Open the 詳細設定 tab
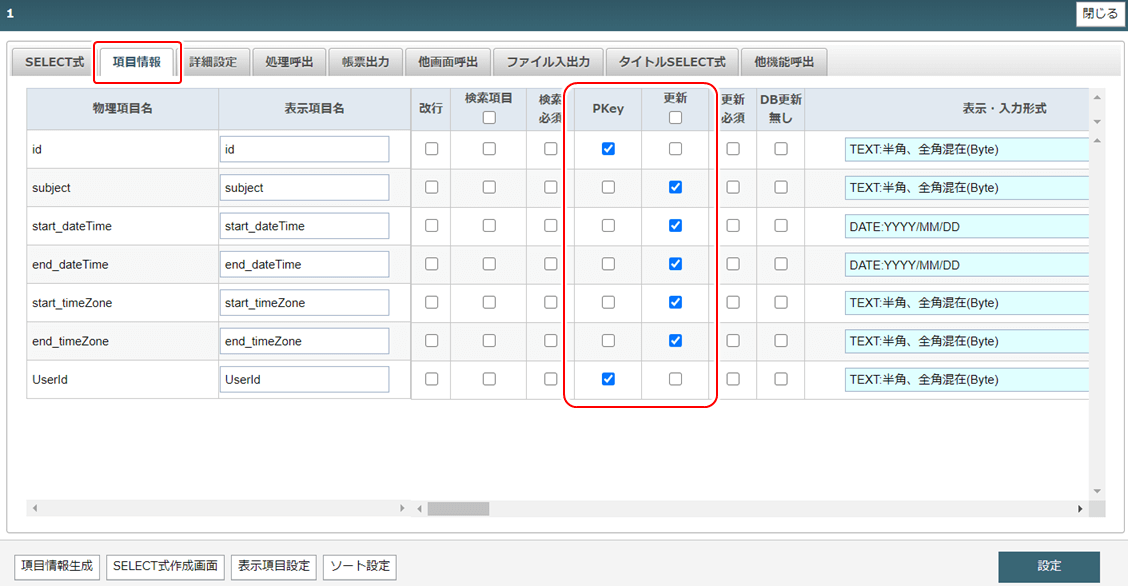 click(x=213, y=62)
